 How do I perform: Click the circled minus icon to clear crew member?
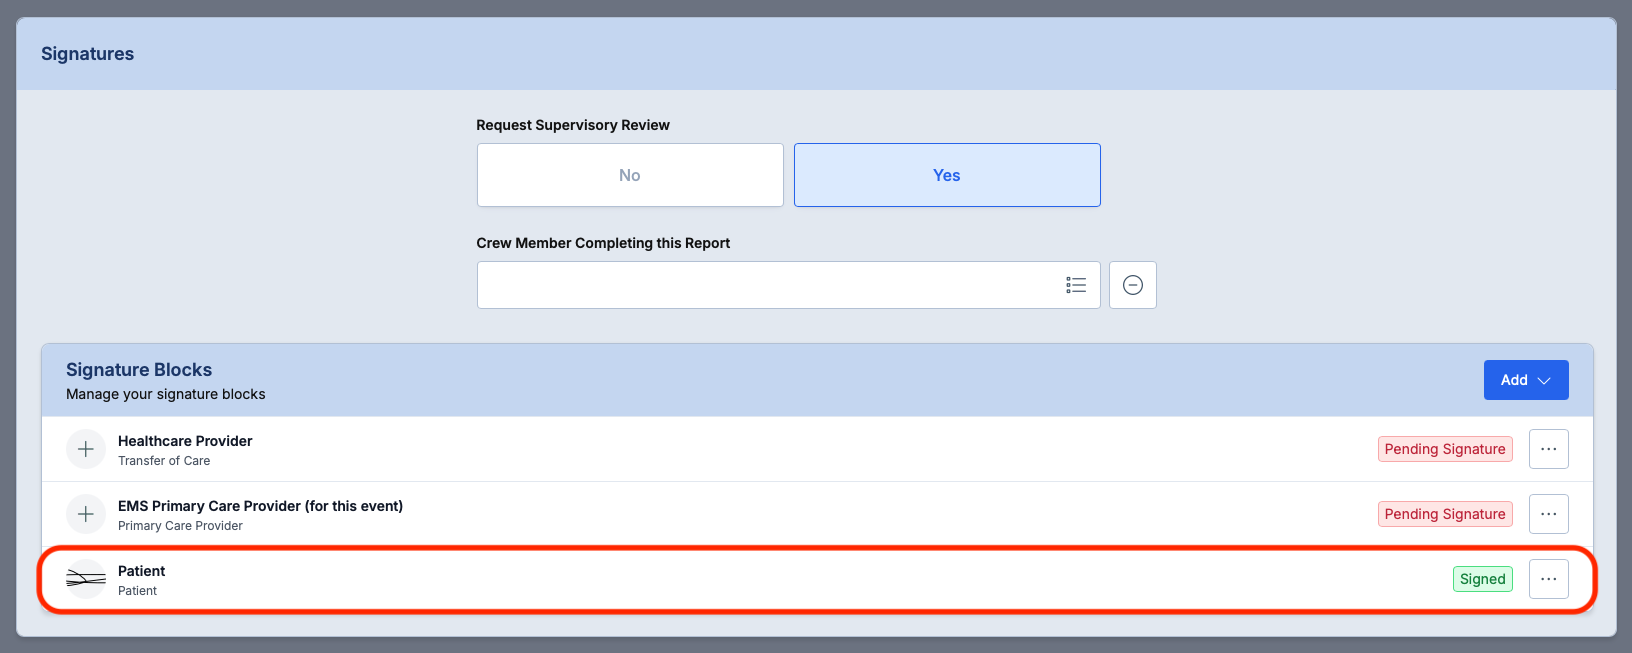point(1132,285)
